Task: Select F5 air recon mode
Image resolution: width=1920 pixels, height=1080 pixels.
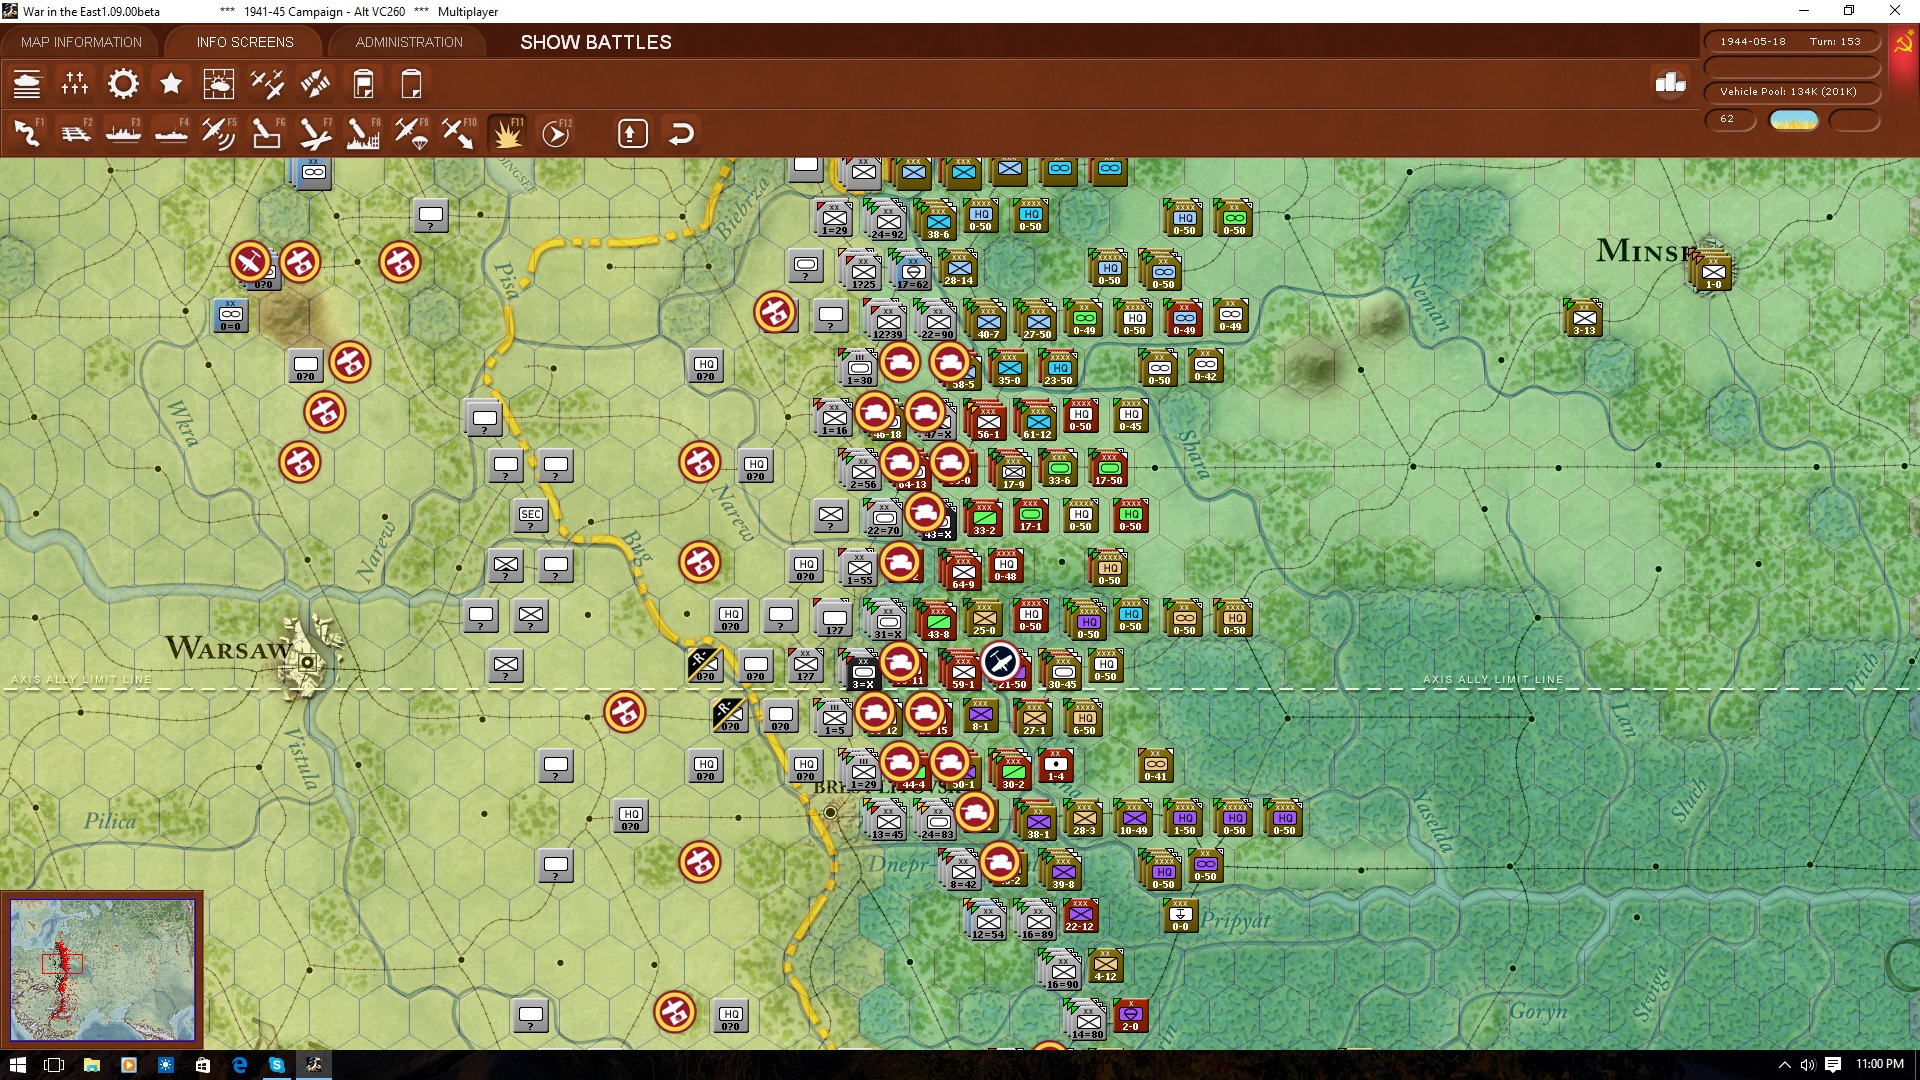Action: point(219,133)
